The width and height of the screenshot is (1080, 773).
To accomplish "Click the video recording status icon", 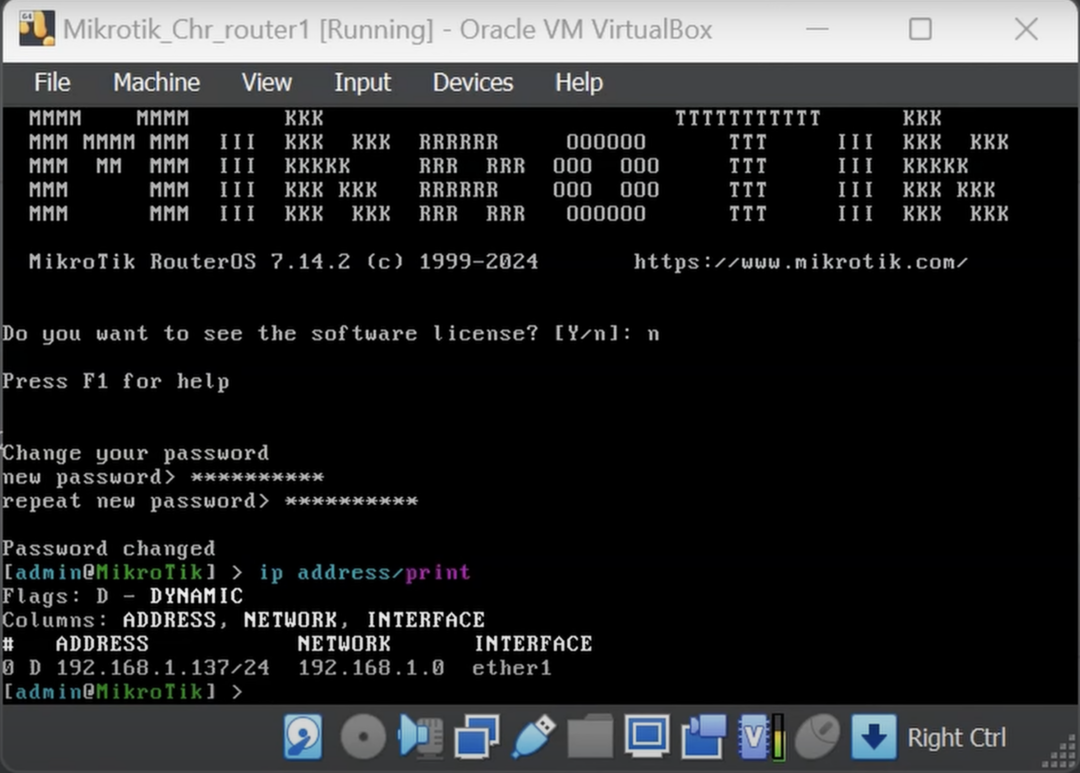I will click(x=702, y=737).
